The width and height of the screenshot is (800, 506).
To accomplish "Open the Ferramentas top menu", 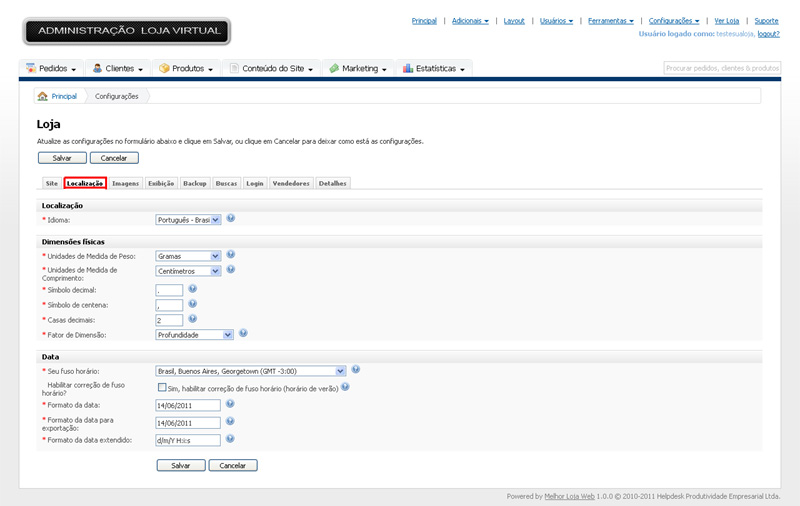I will point(611,21).
